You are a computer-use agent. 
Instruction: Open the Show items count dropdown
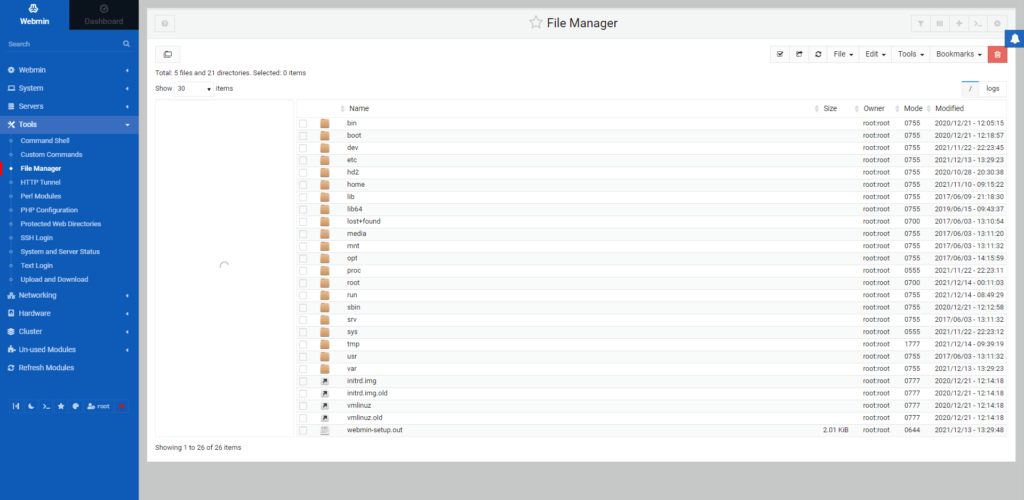[194, 89]
